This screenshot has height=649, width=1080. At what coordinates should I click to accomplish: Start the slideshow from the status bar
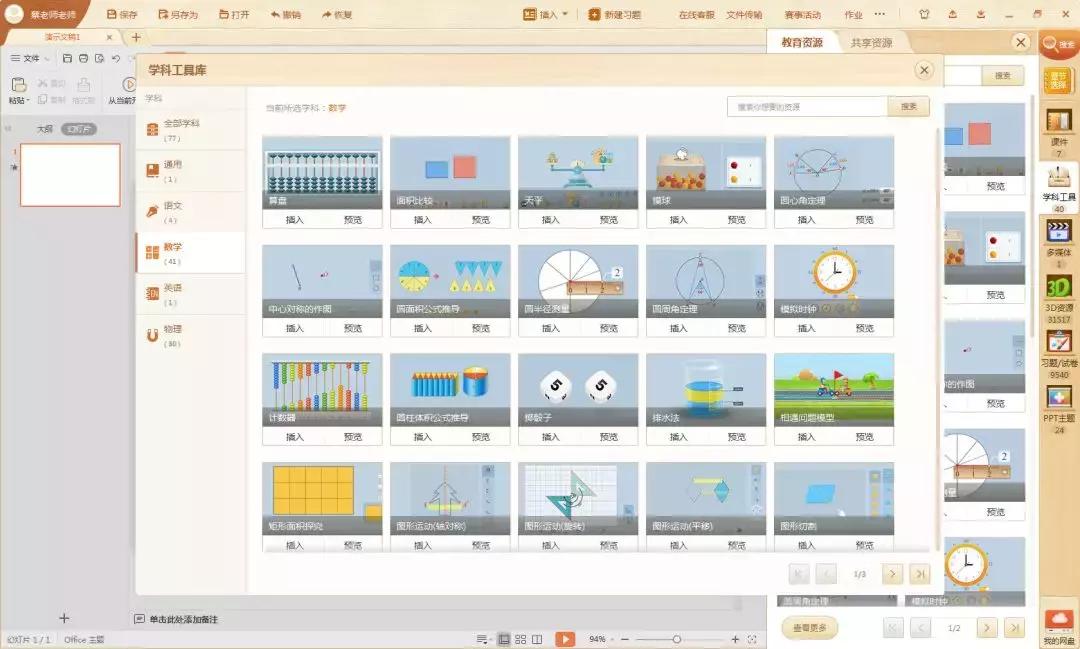point(565,638)
